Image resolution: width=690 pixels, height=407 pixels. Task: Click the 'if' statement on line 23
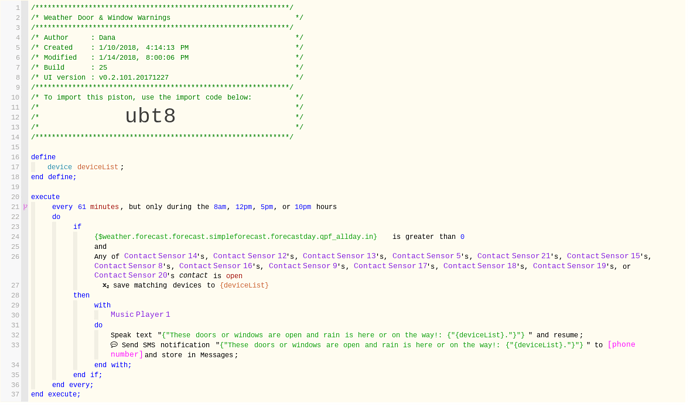77,227
